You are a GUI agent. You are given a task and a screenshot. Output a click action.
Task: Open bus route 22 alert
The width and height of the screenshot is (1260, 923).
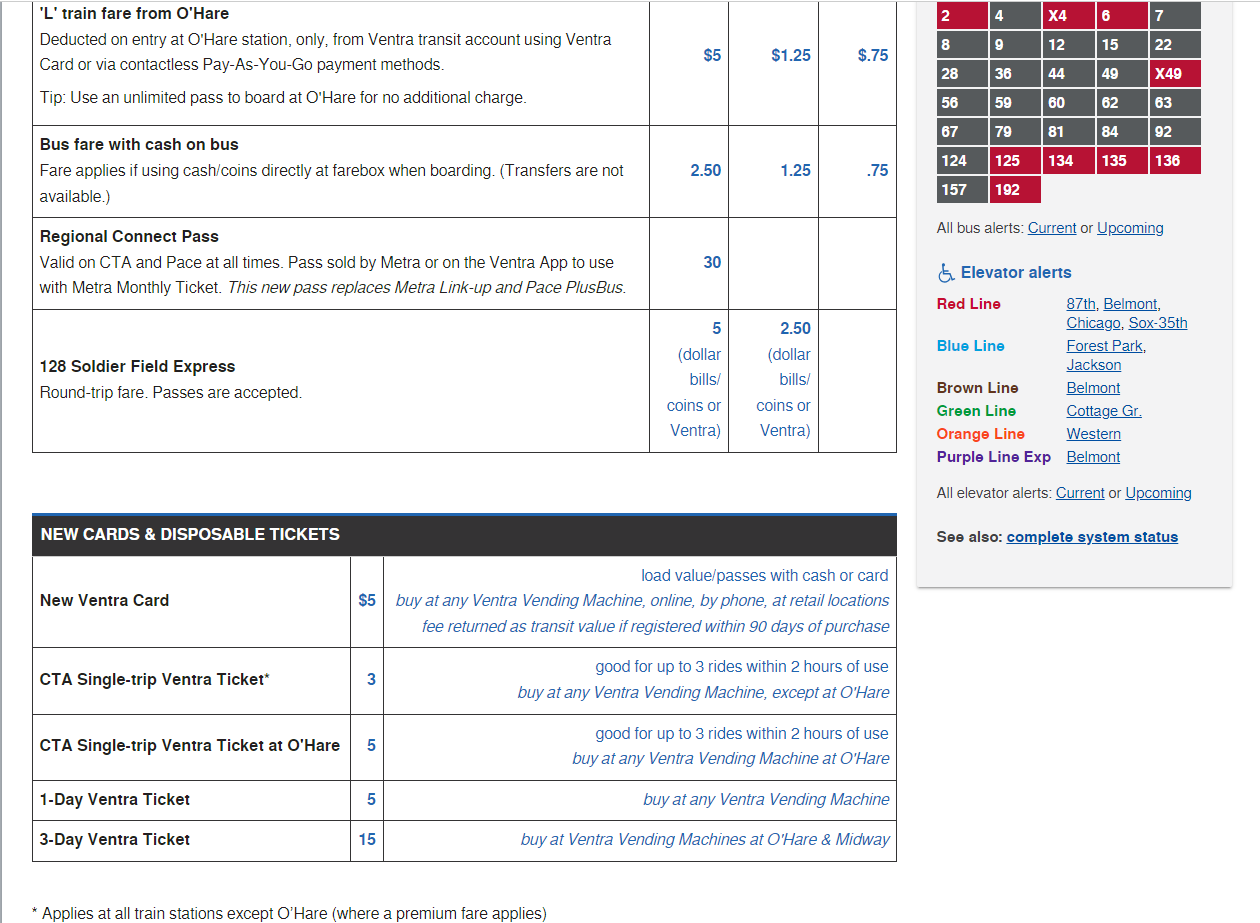(x=1175, y=45)
